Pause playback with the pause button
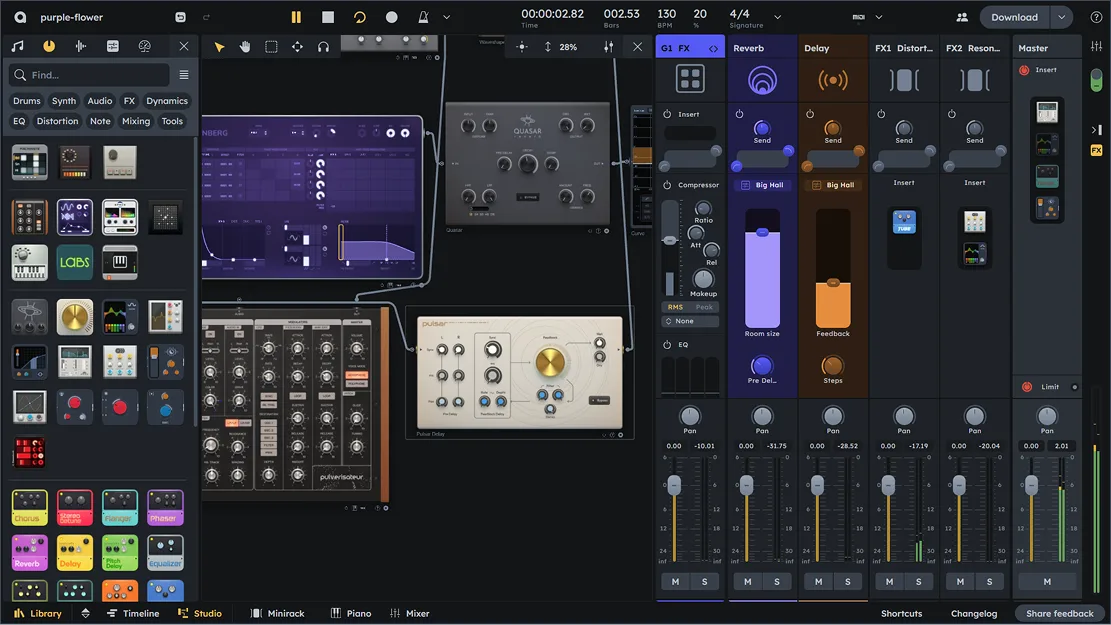The image size is (1111, 625). click(x=296, y=17)
